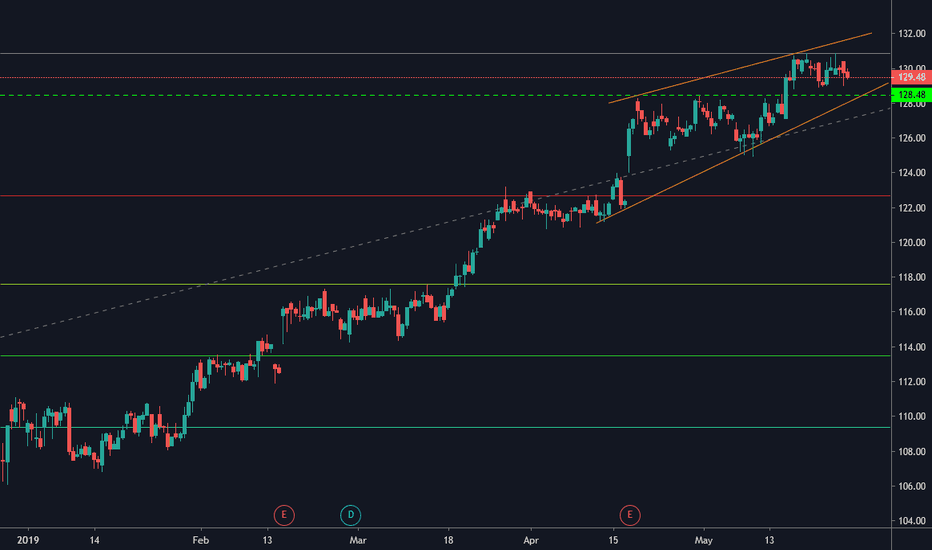Click the 2019 label on time axis
Viewport: 932px width, 550px height.
pyautogui.click(x=28, y=540)
